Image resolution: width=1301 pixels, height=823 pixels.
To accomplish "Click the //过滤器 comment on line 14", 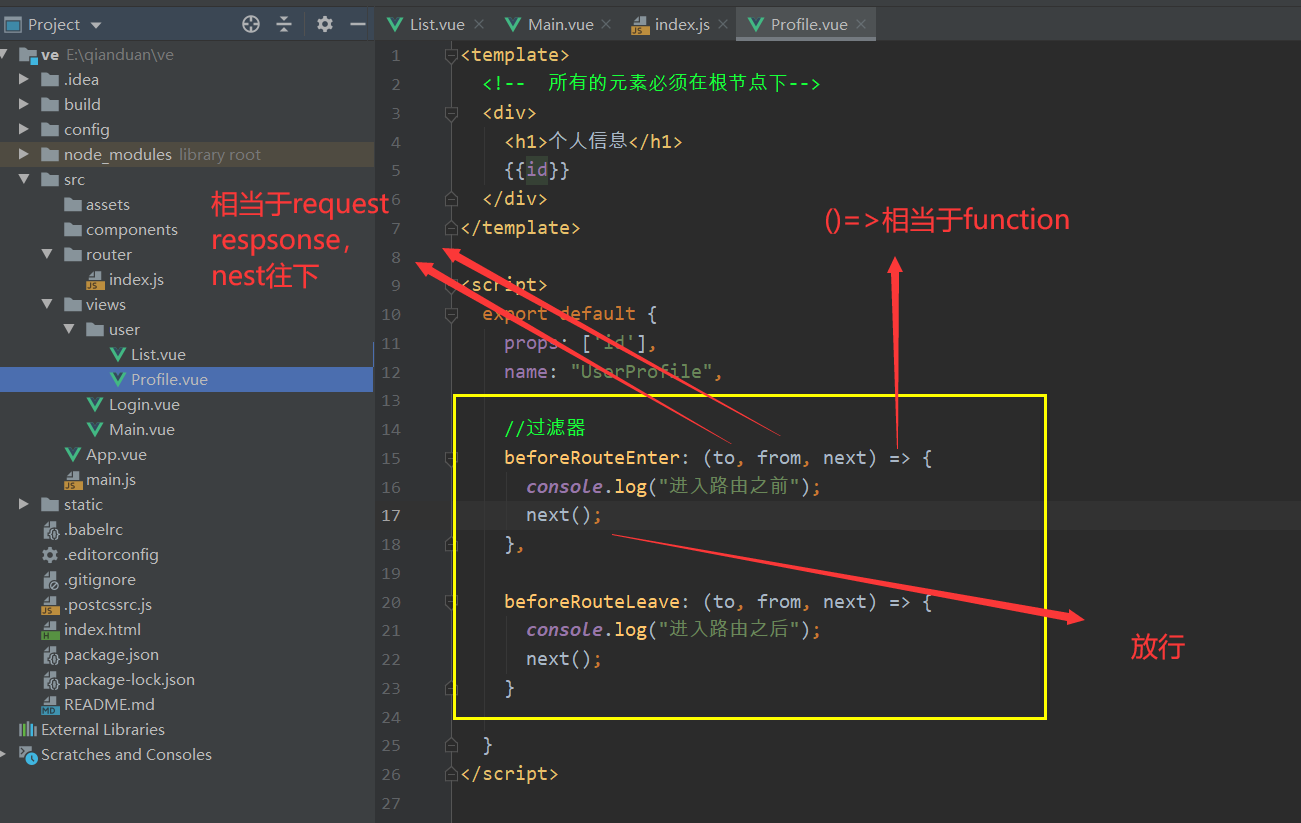I will click(544, 429).
